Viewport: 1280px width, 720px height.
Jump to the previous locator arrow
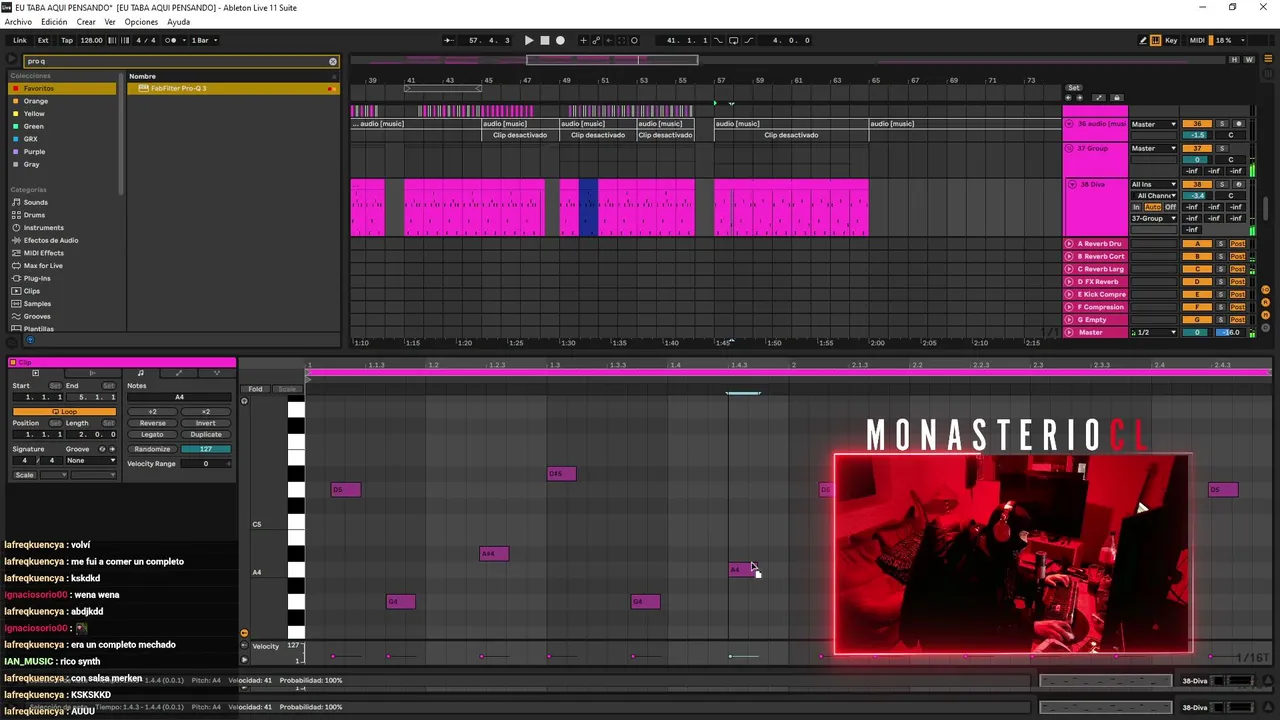1067,98
